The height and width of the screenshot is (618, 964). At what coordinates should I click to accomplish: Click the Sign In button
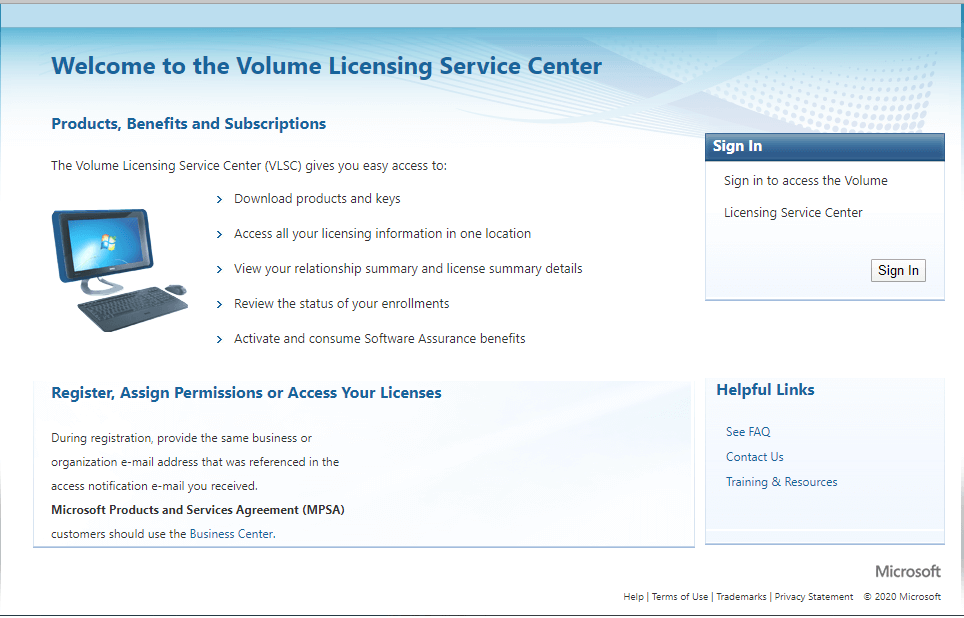(x=898, y=271)
